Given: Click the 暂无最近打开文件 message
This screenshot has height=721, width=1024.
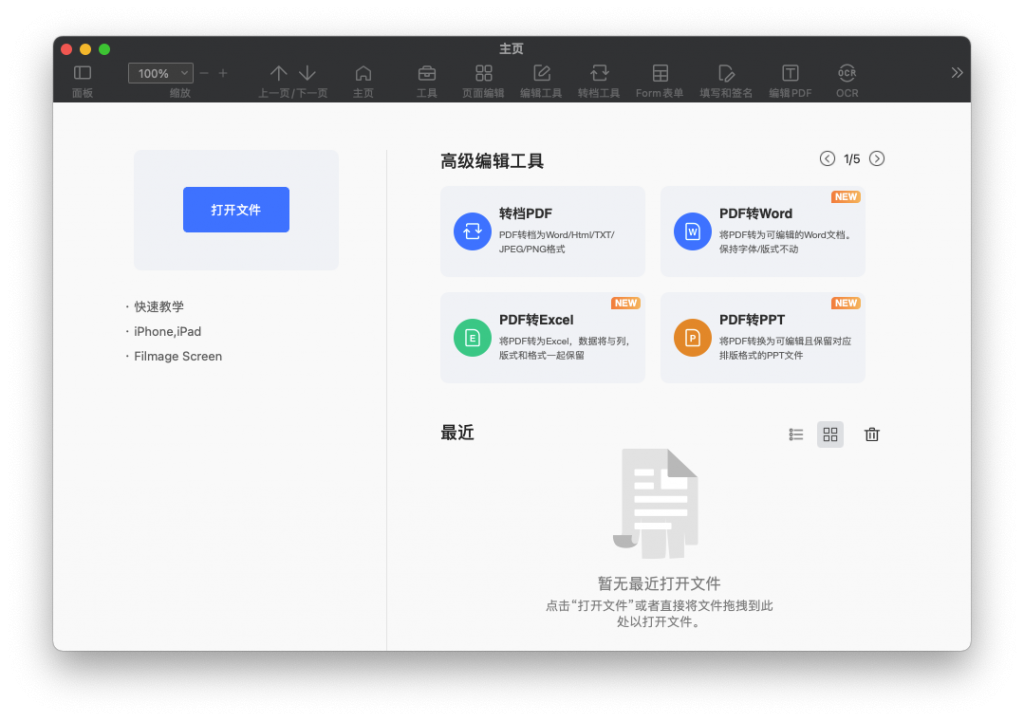Looking at the screenshot, I should pos(659,583).
